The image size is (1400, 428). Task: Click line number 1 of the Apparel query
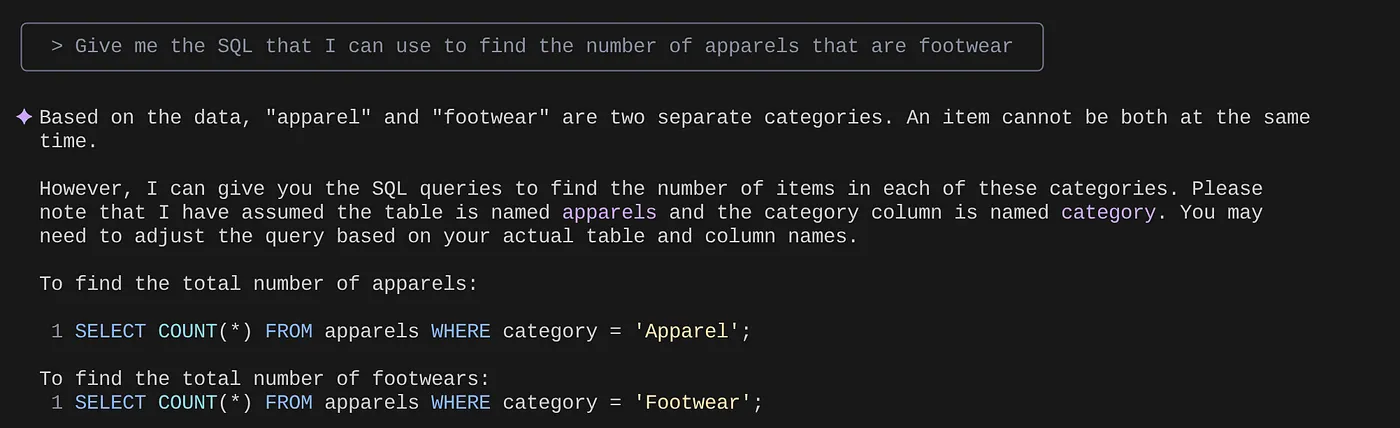tap(57, 331)
